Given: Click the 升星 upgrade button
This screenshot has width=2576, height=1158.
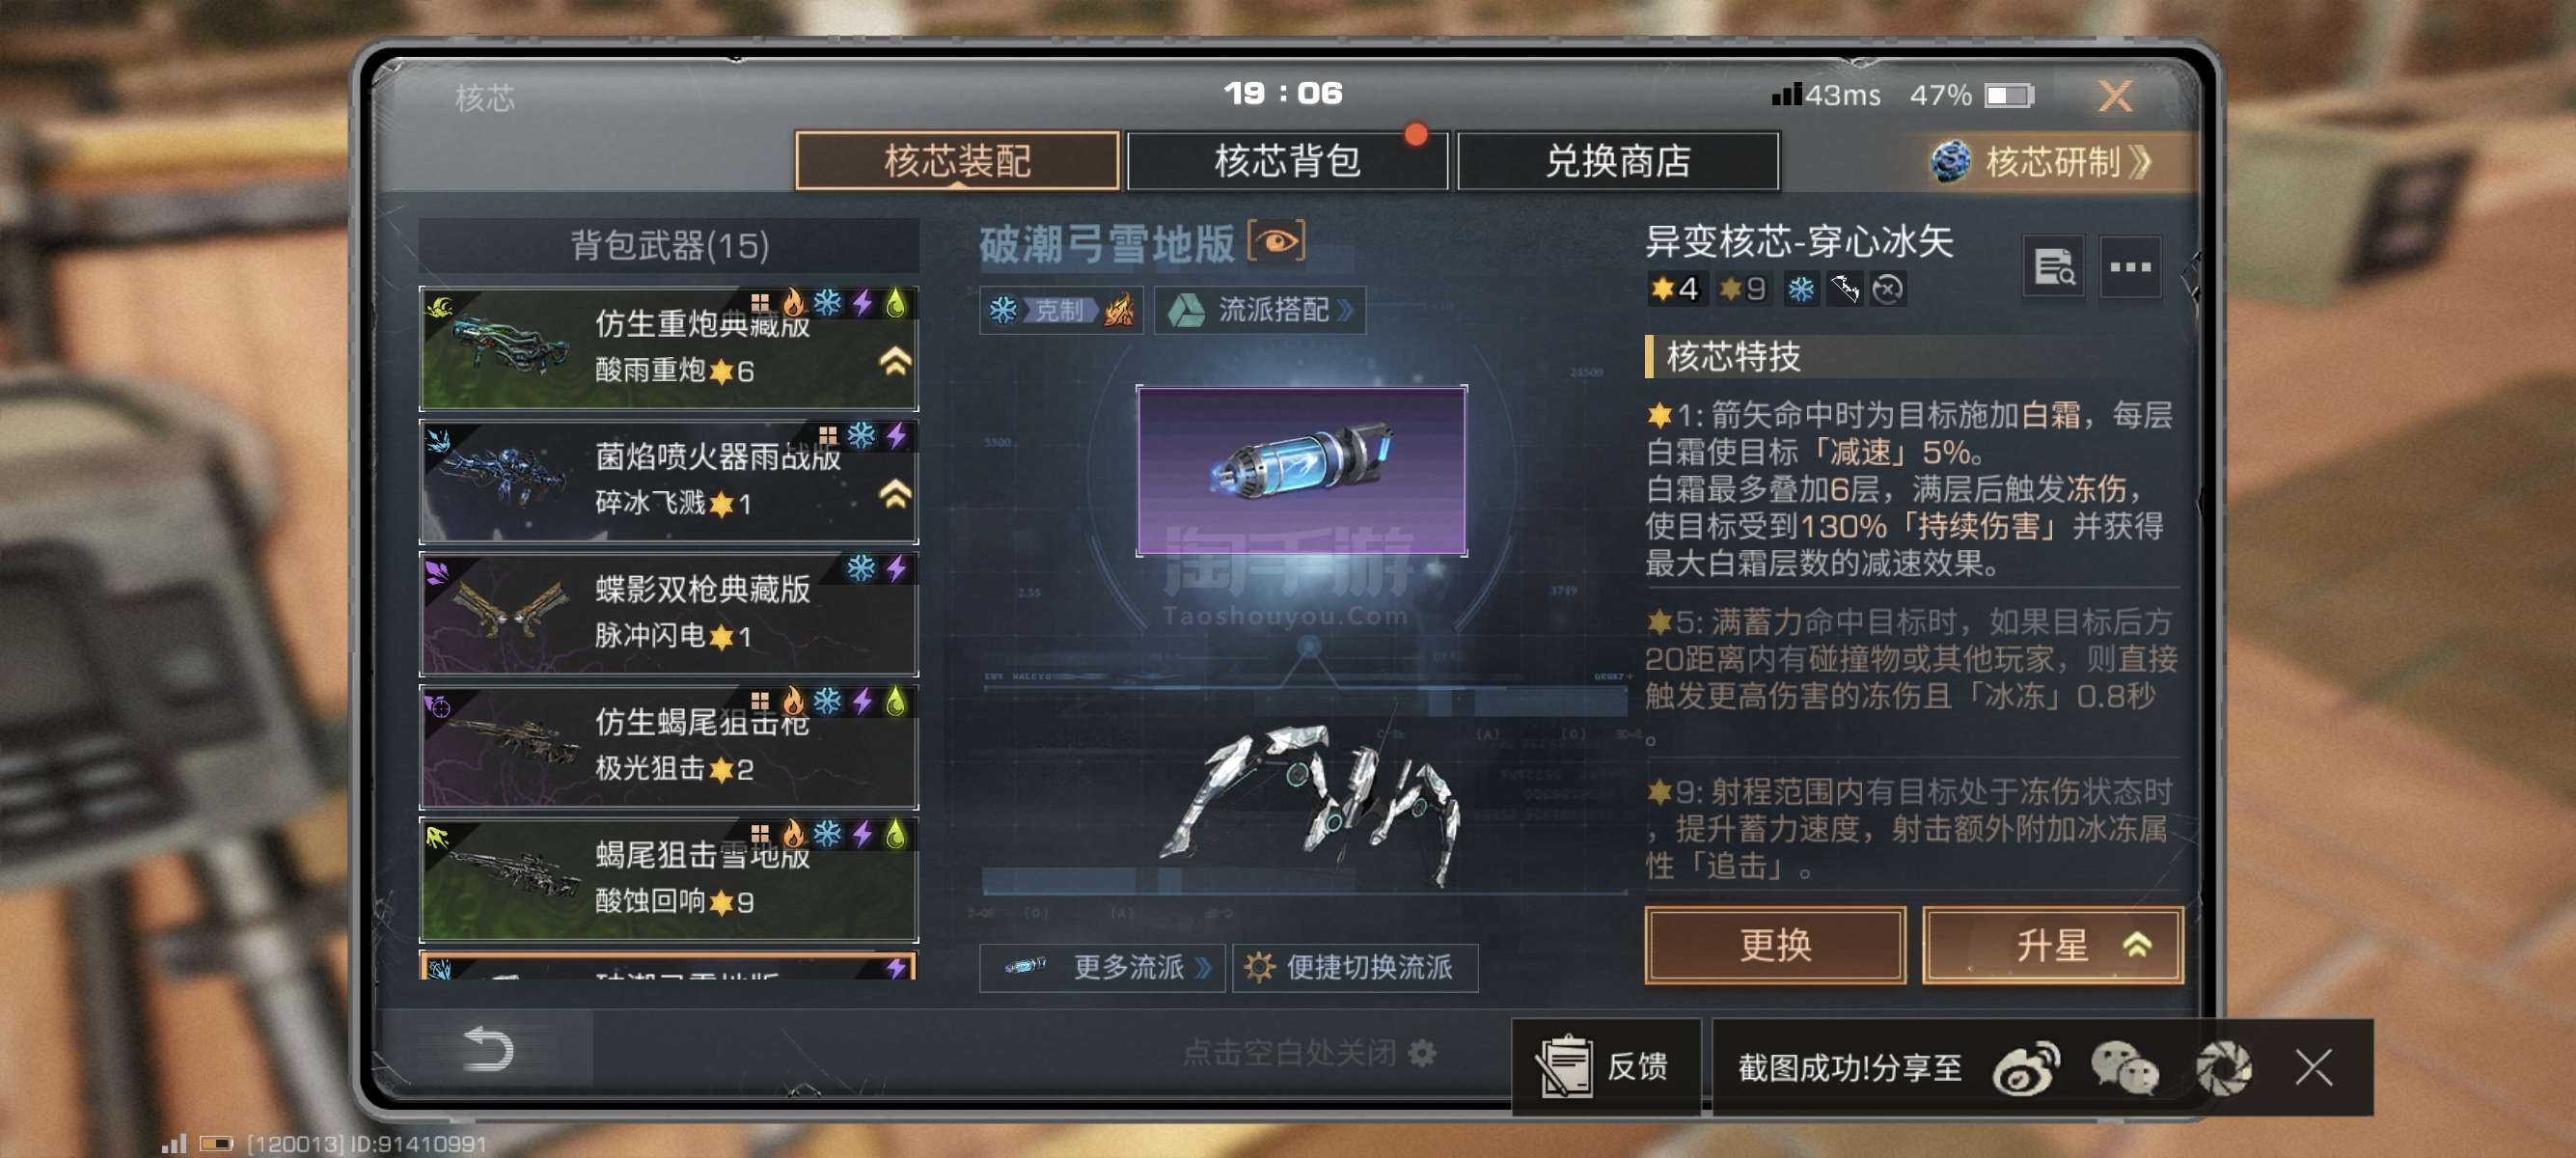Looking at the screenshot, I should coord(2052,945).
